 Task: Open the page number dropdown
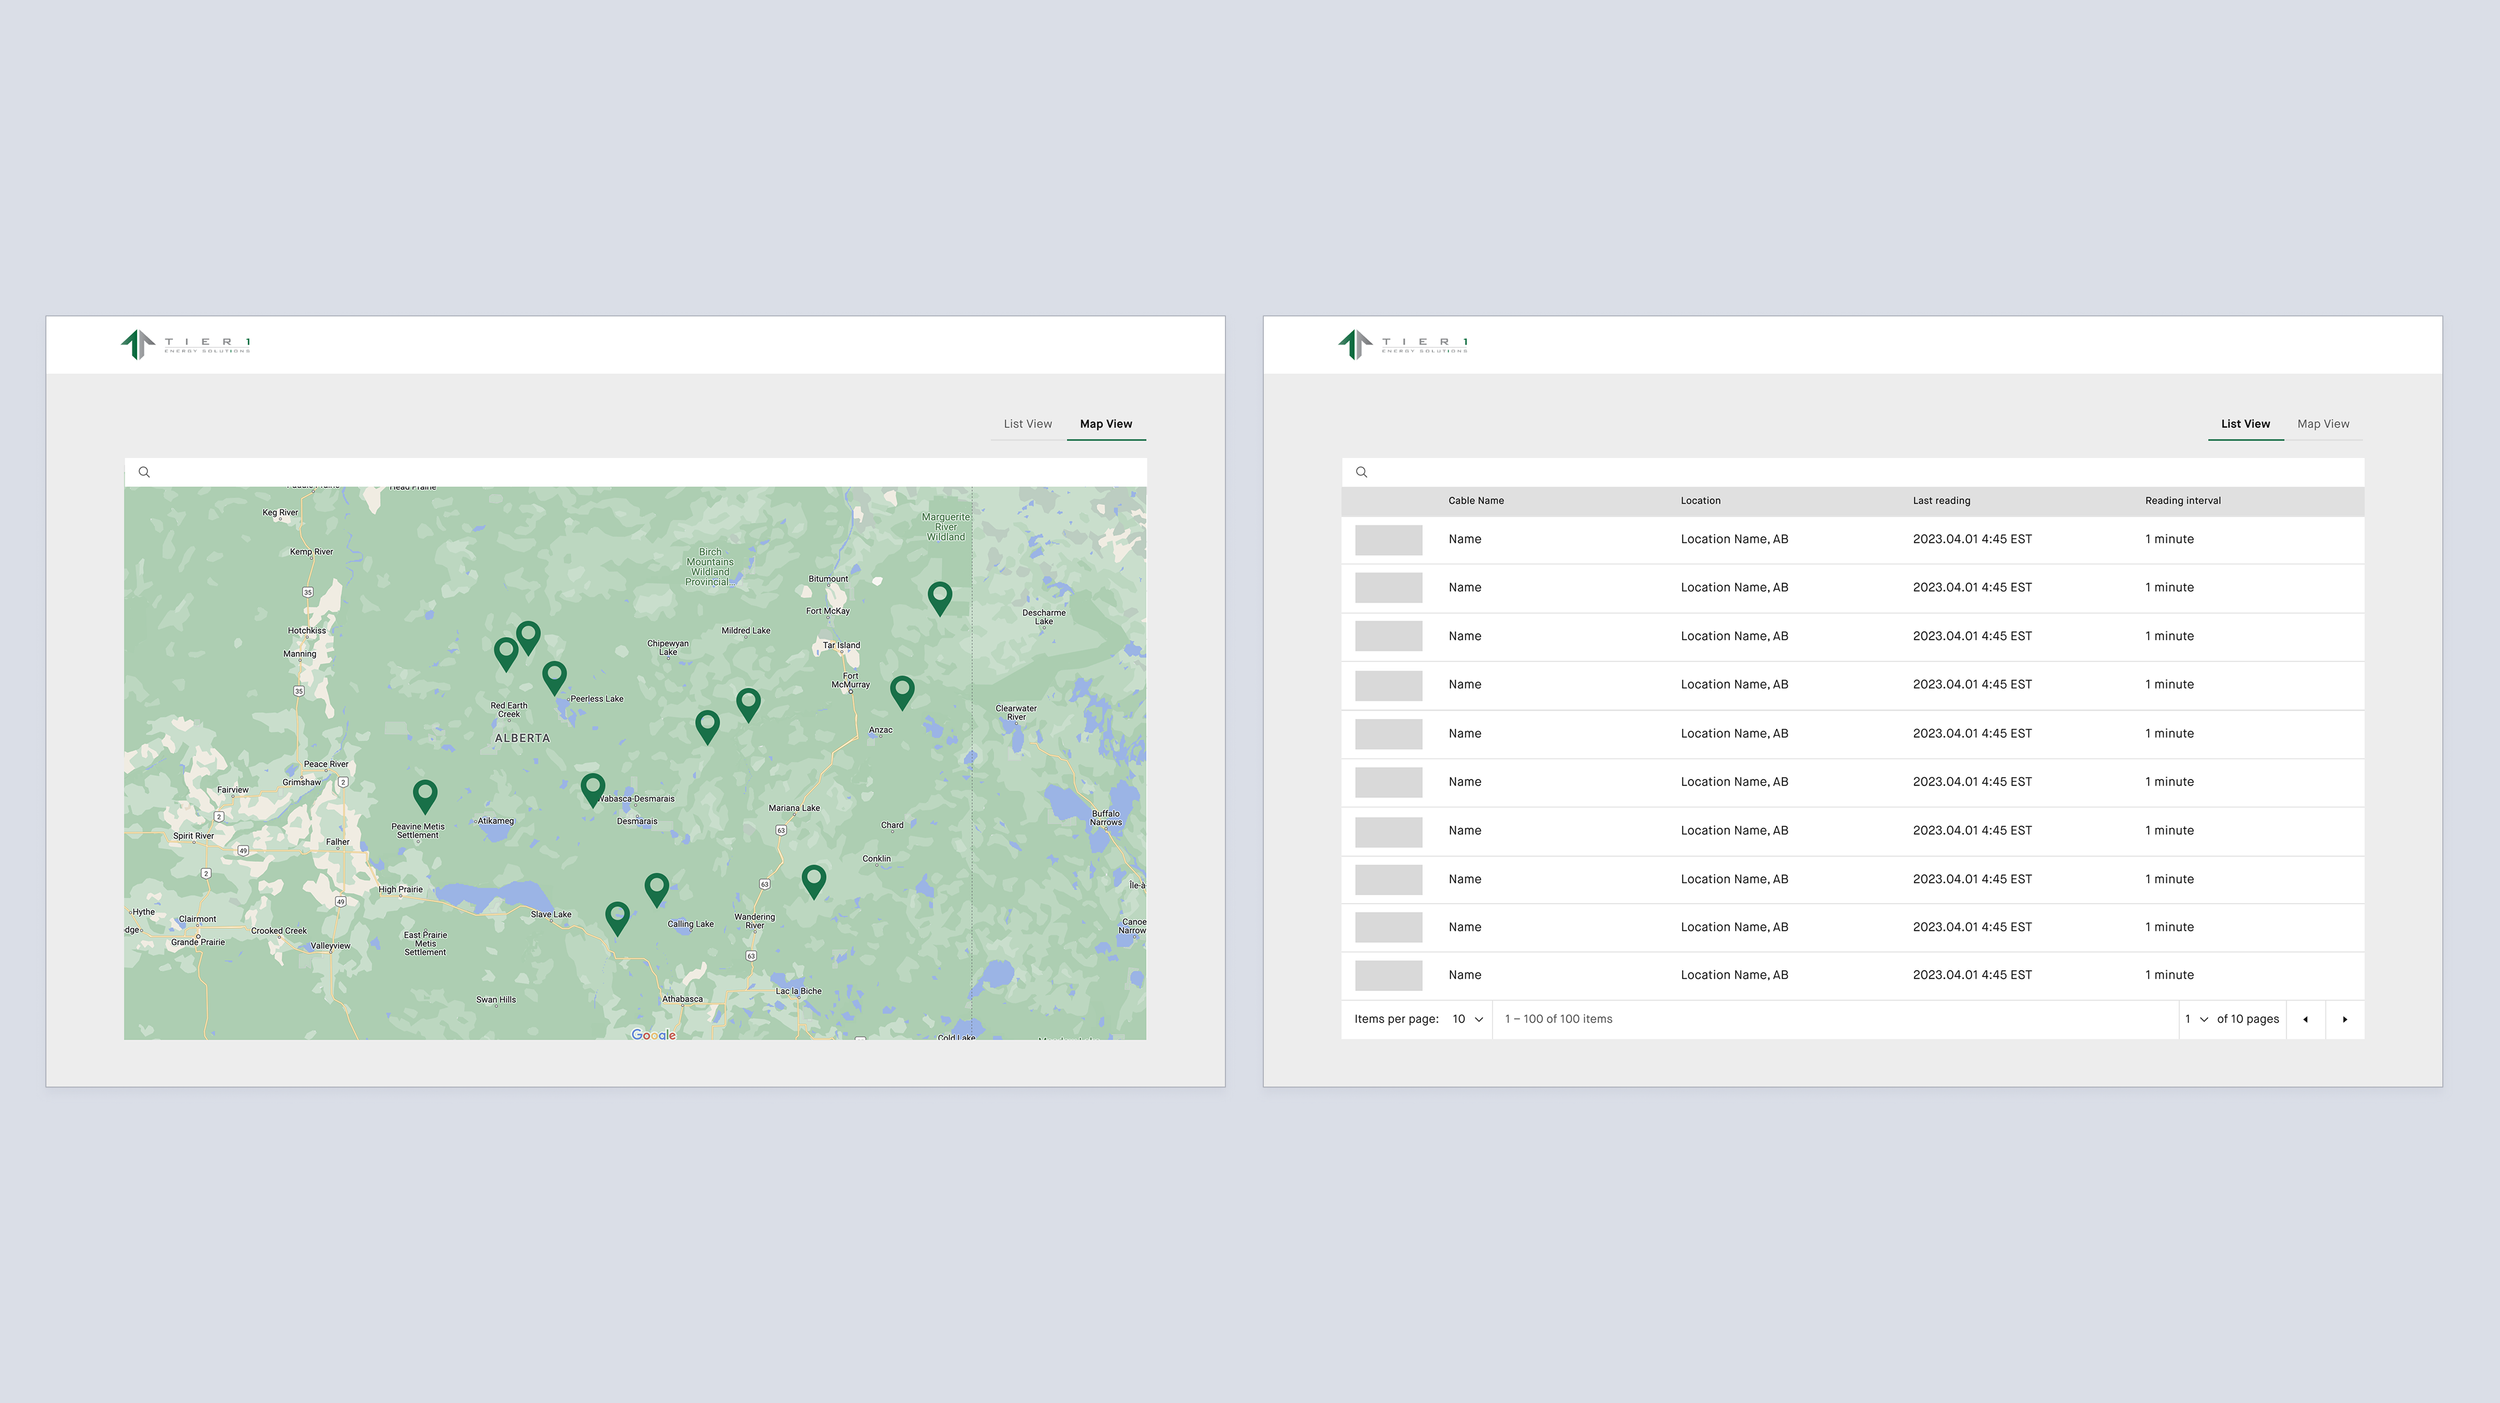click(2196, 1019)
